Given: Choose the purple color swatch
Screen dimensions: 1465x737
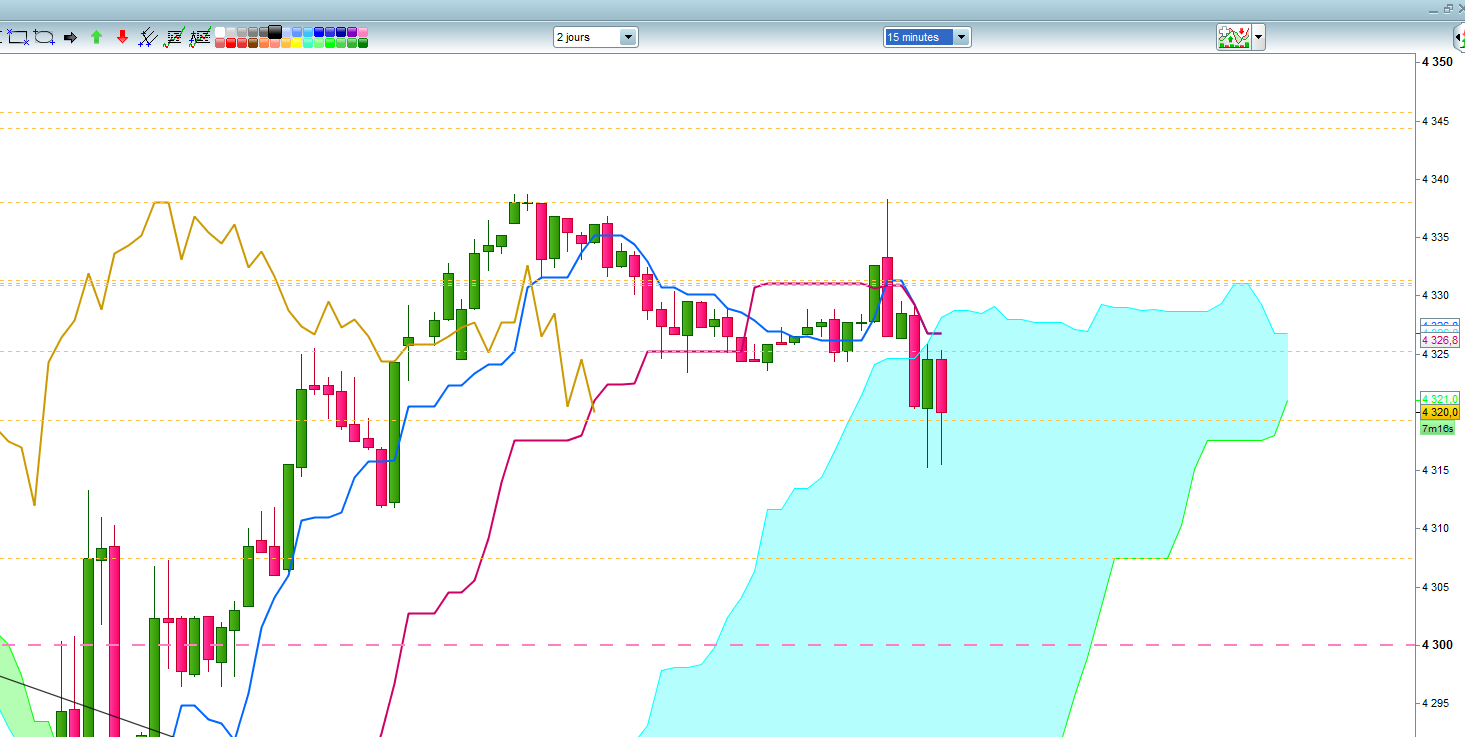Looking at the screenshot, I should [x=351, y=32].
